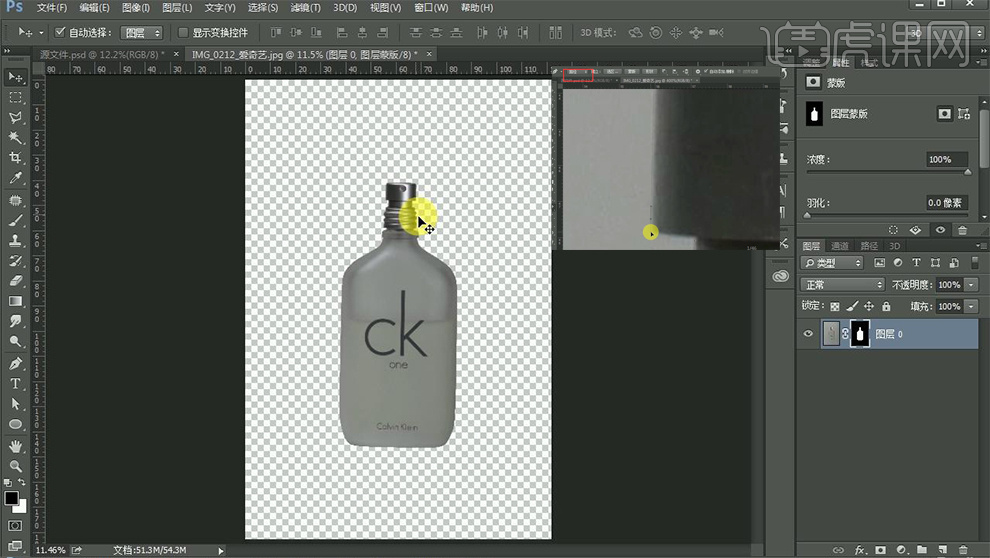Image resolution: width=990 pixels, height=558 pixels.
Task: Select the Ellipse shape tool
Action: [x=15, y=424]
